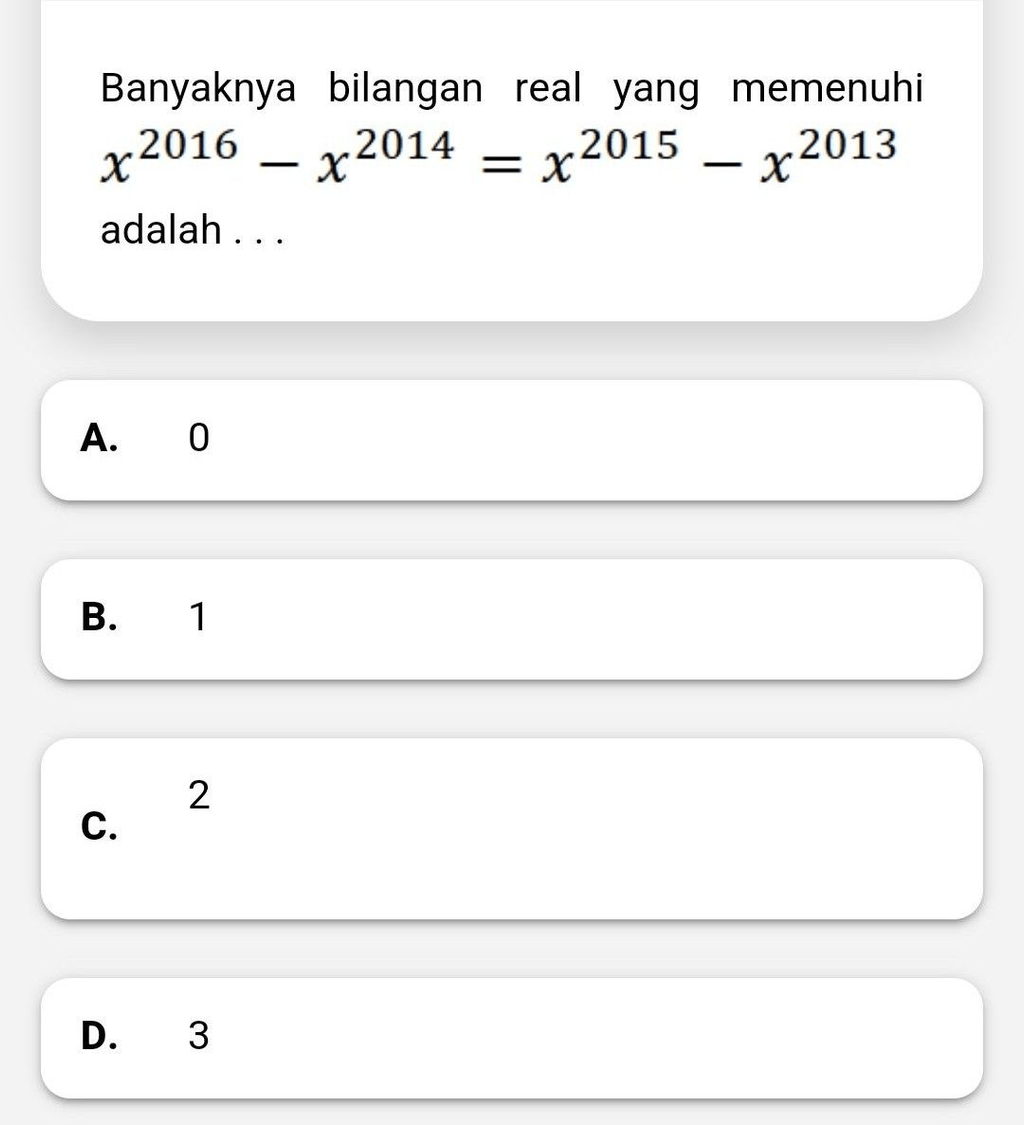This screenshot has width=1024, height=1125.
Task: Click the x^2015 term in the equation
Action: click(609, 156)
